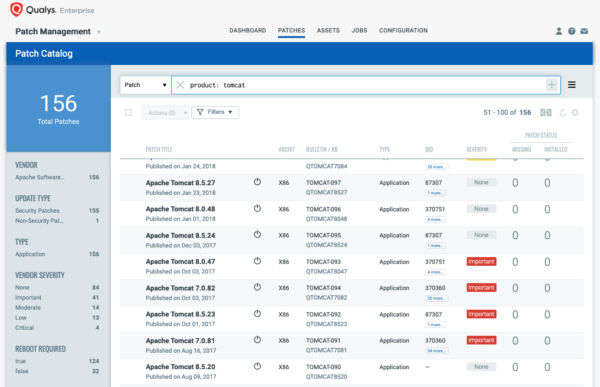Open the Patch search type dropdown
The image size is (600, 387).
145,85
